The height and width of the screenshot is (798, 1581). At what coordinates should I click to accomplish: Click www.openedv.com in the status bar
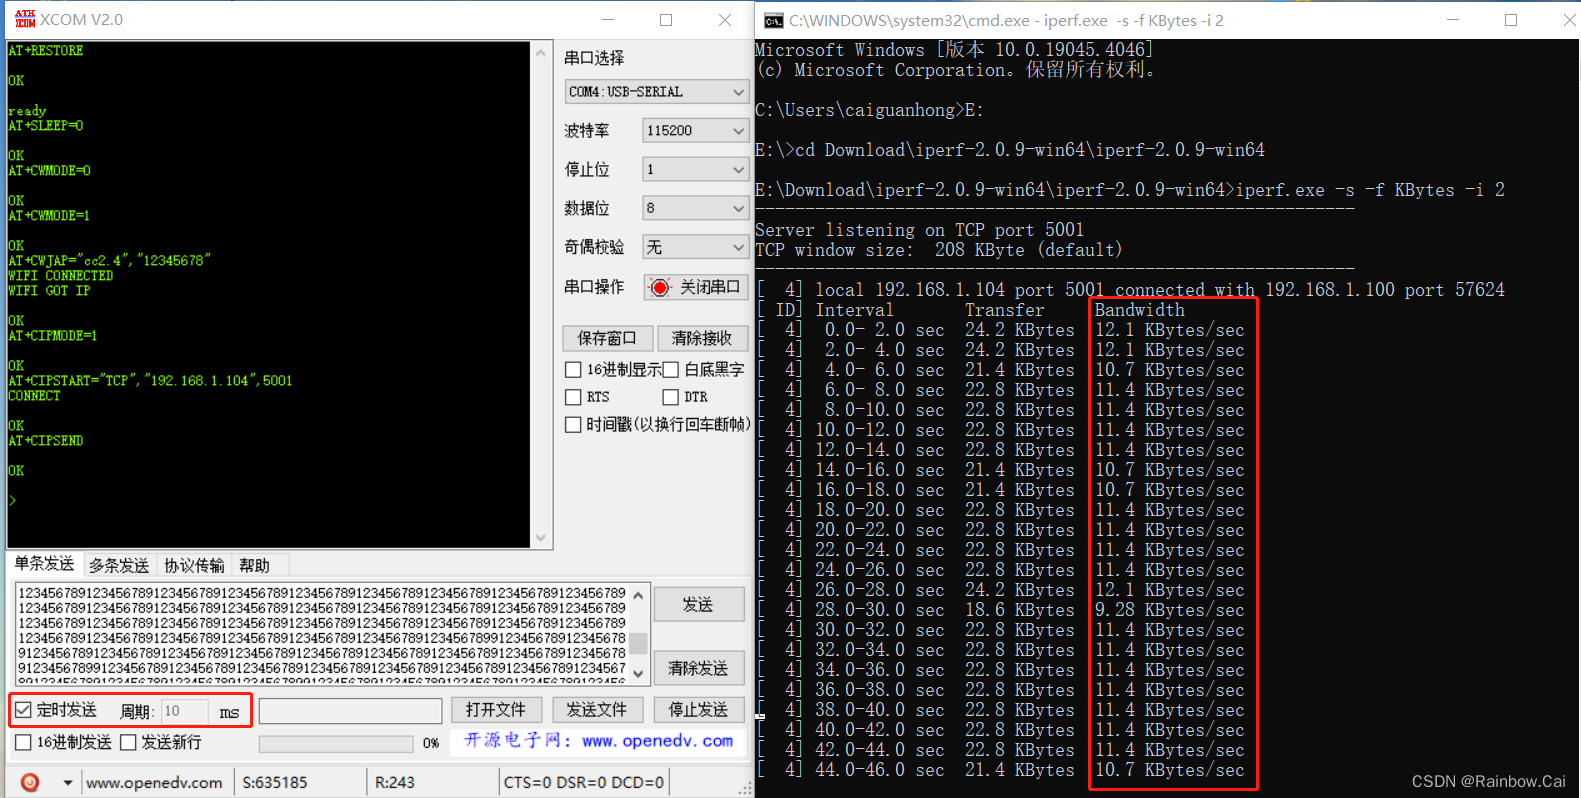tap(154, 782)
